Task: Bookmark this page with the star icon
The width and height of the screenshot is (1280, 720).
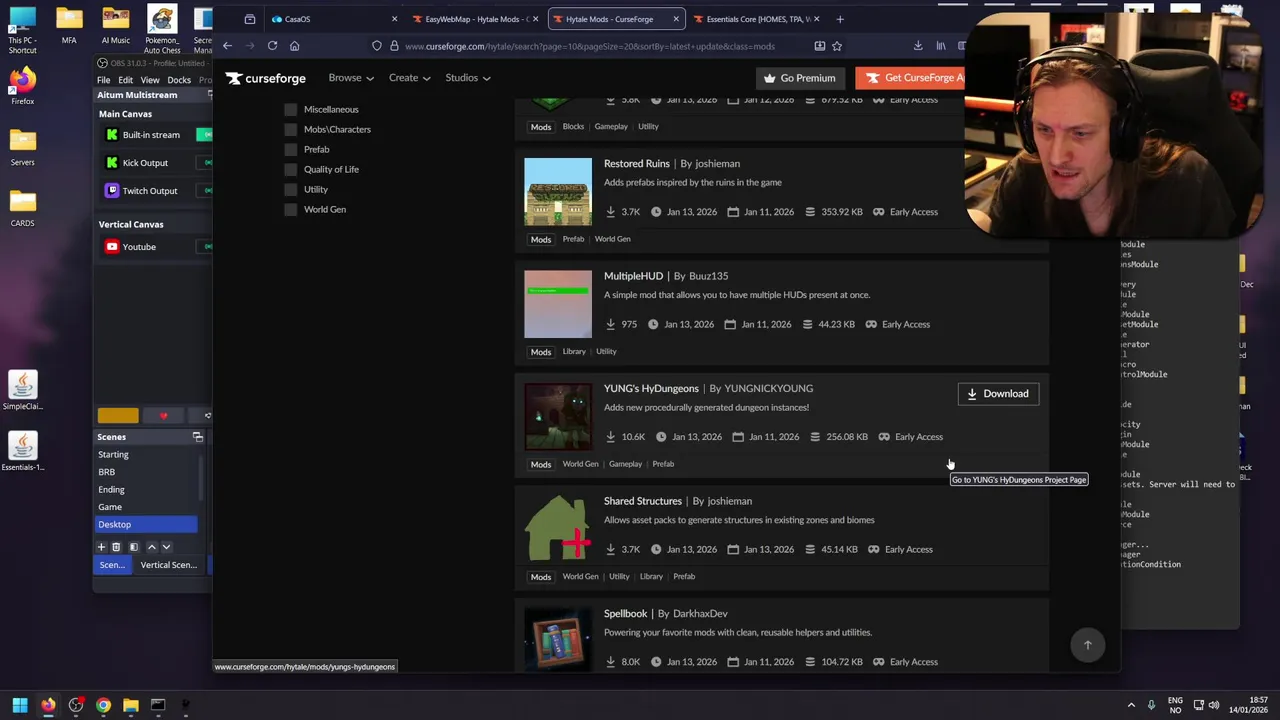Action: (x=837, y=46)
